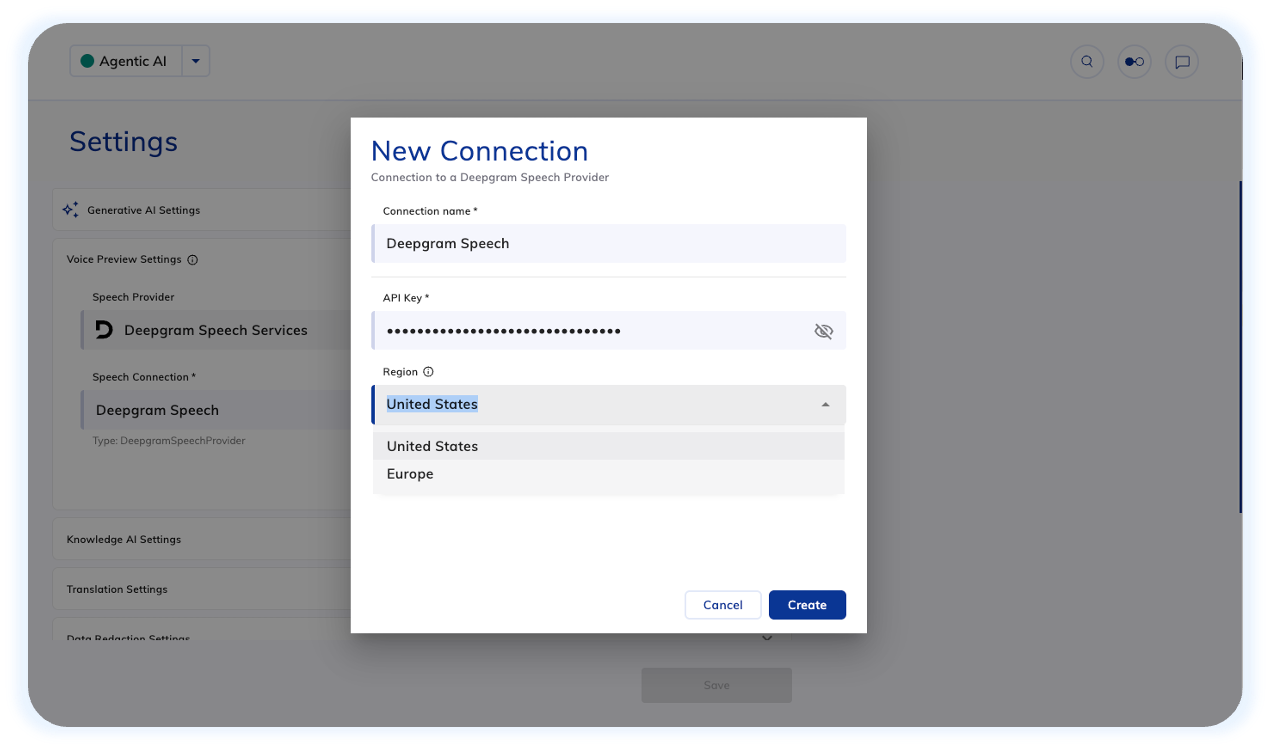Click the Generative AI sparkle icon
1271x750 pixels.
(x=70, y=210)
